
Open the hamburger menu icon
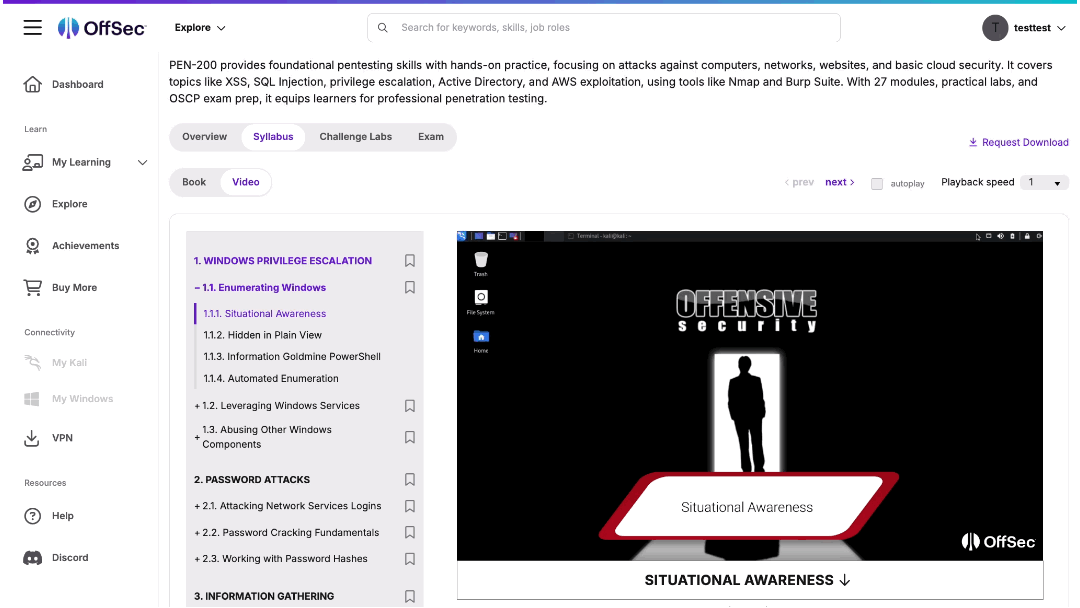[x=32, y=28]
